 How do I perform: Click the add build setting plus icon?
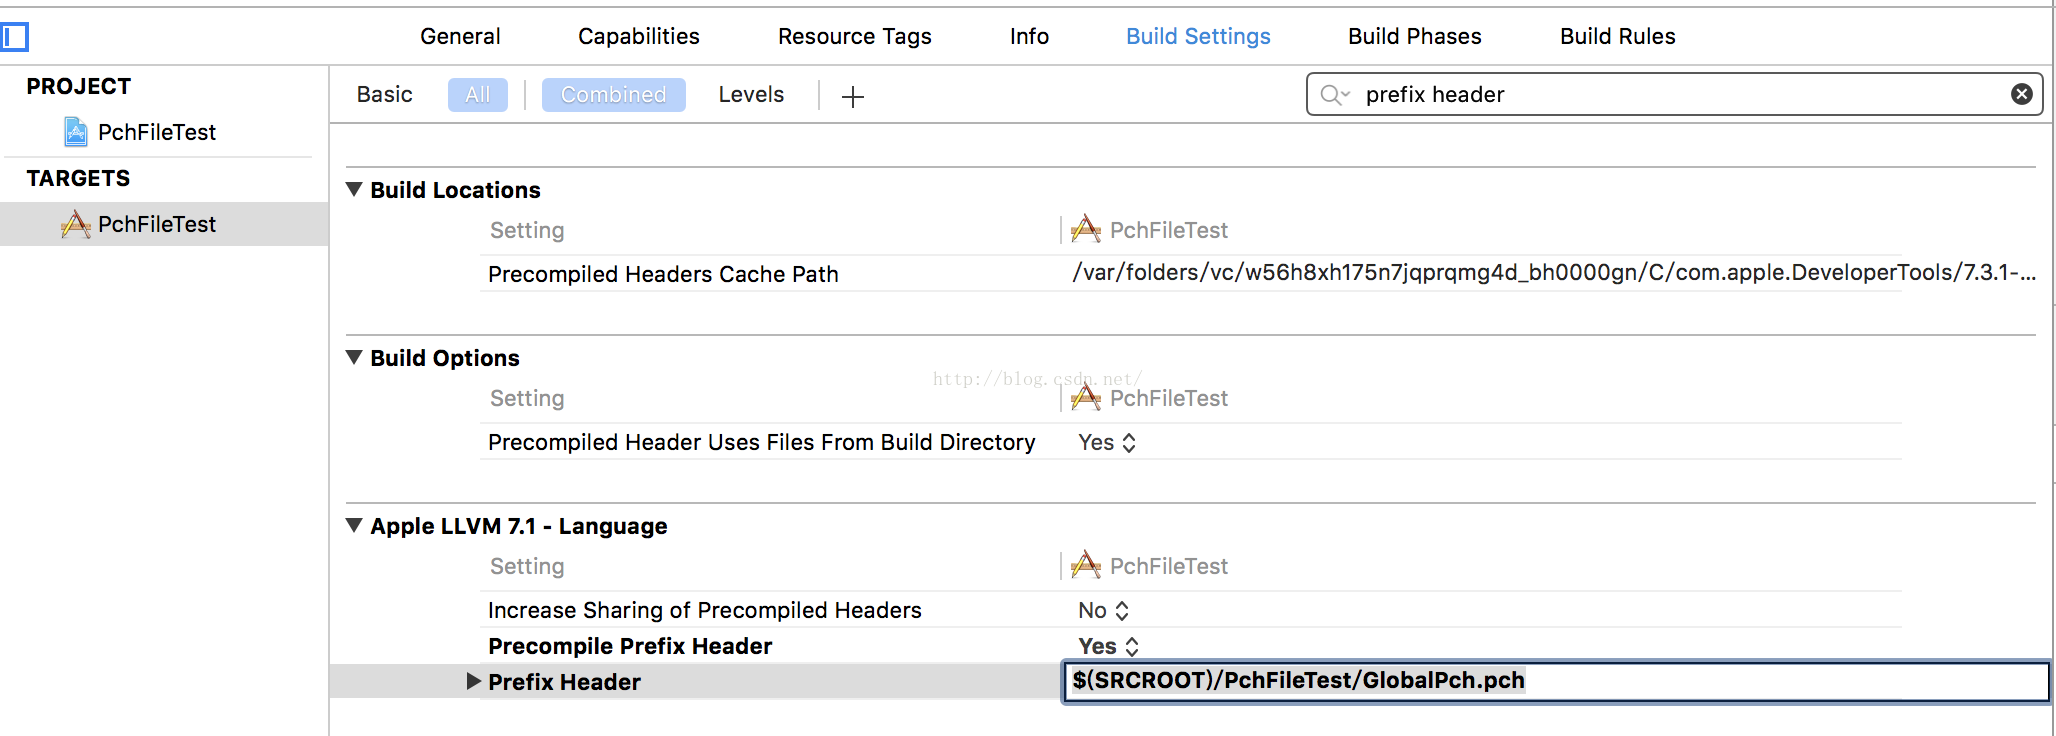click(x=853, y=96)
